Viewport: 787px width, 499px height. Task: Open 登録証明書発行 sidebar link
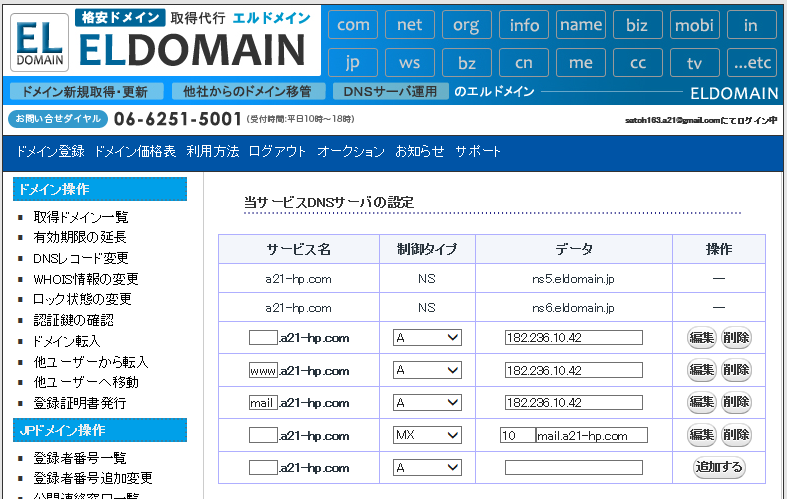click(80, 403)
